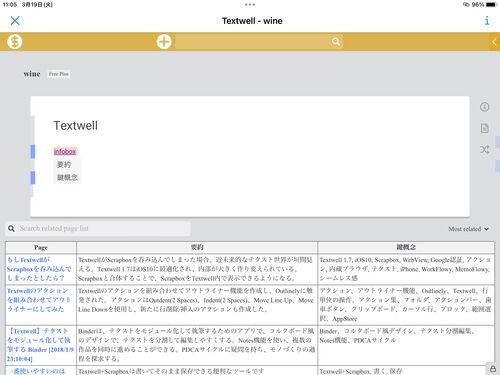Viewport: 500px width, 375px height.
Task: Click blue line marker beside infobox
Action: pos(33,151)
